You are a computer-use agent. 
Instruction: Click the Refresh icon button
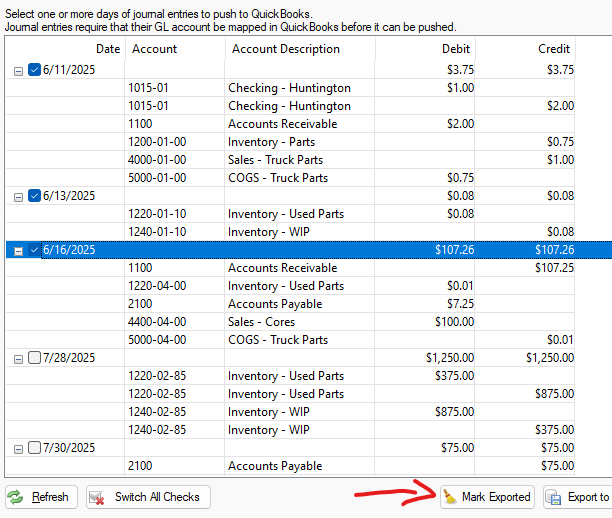[x=17, y=497]
